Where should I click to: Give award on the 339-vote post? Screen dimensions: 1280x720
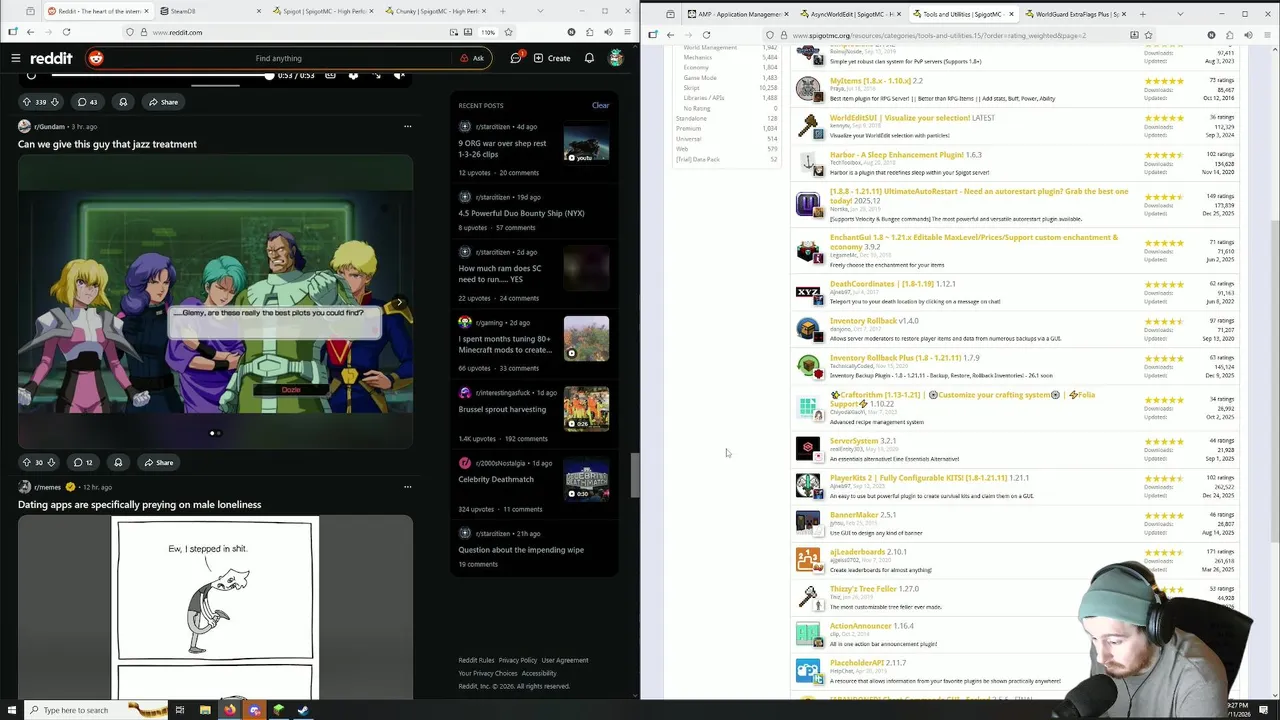point(123,102)
